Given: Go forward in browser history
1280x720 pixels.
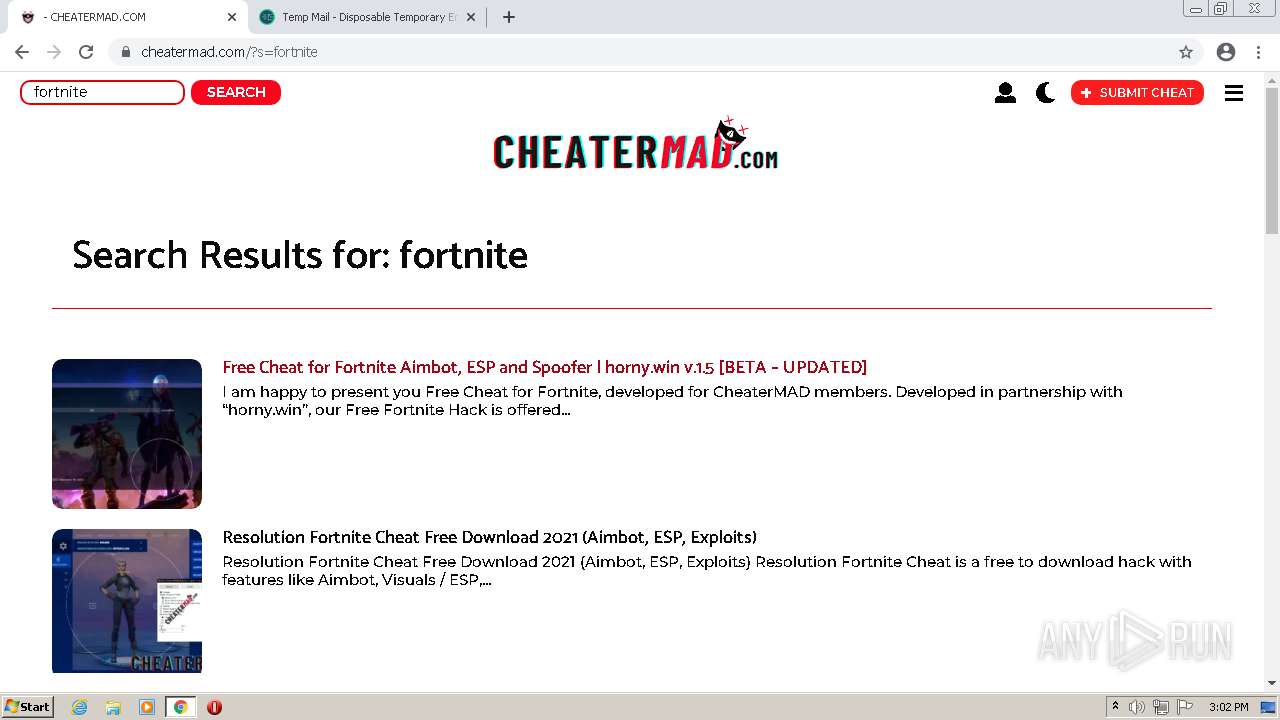Looking at the screenshot, I should pos(54,52).
